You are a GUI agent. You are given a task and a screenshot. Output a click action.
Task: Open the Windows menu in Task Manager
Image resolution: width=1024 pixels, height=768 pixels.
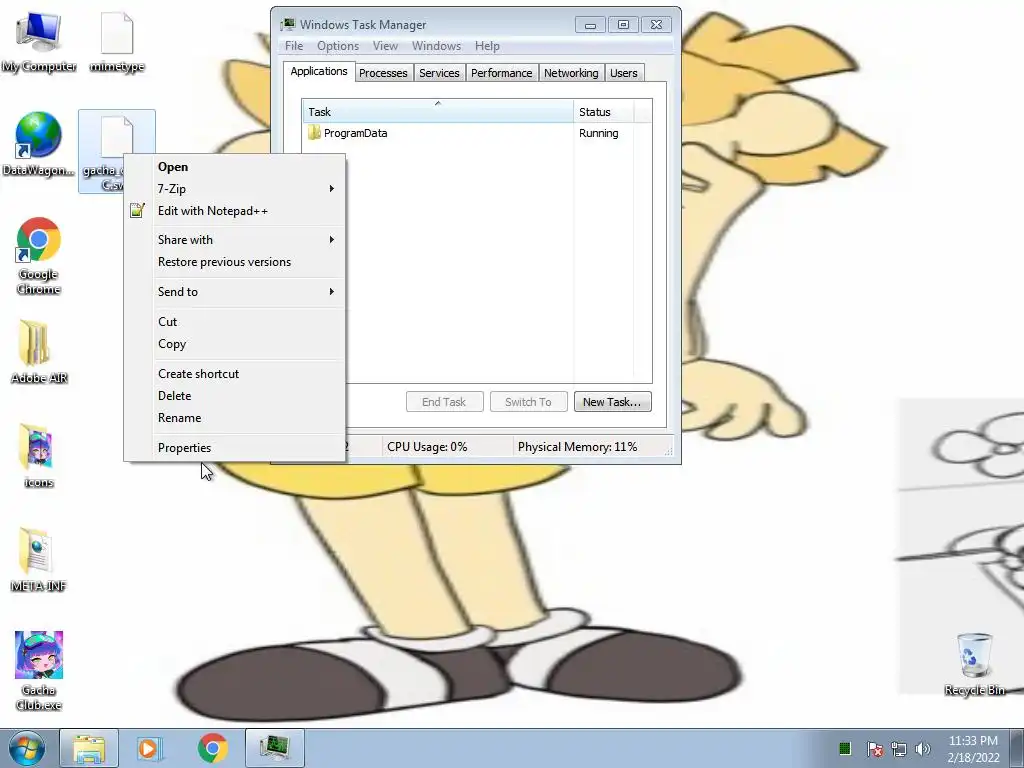coord(436,46)
